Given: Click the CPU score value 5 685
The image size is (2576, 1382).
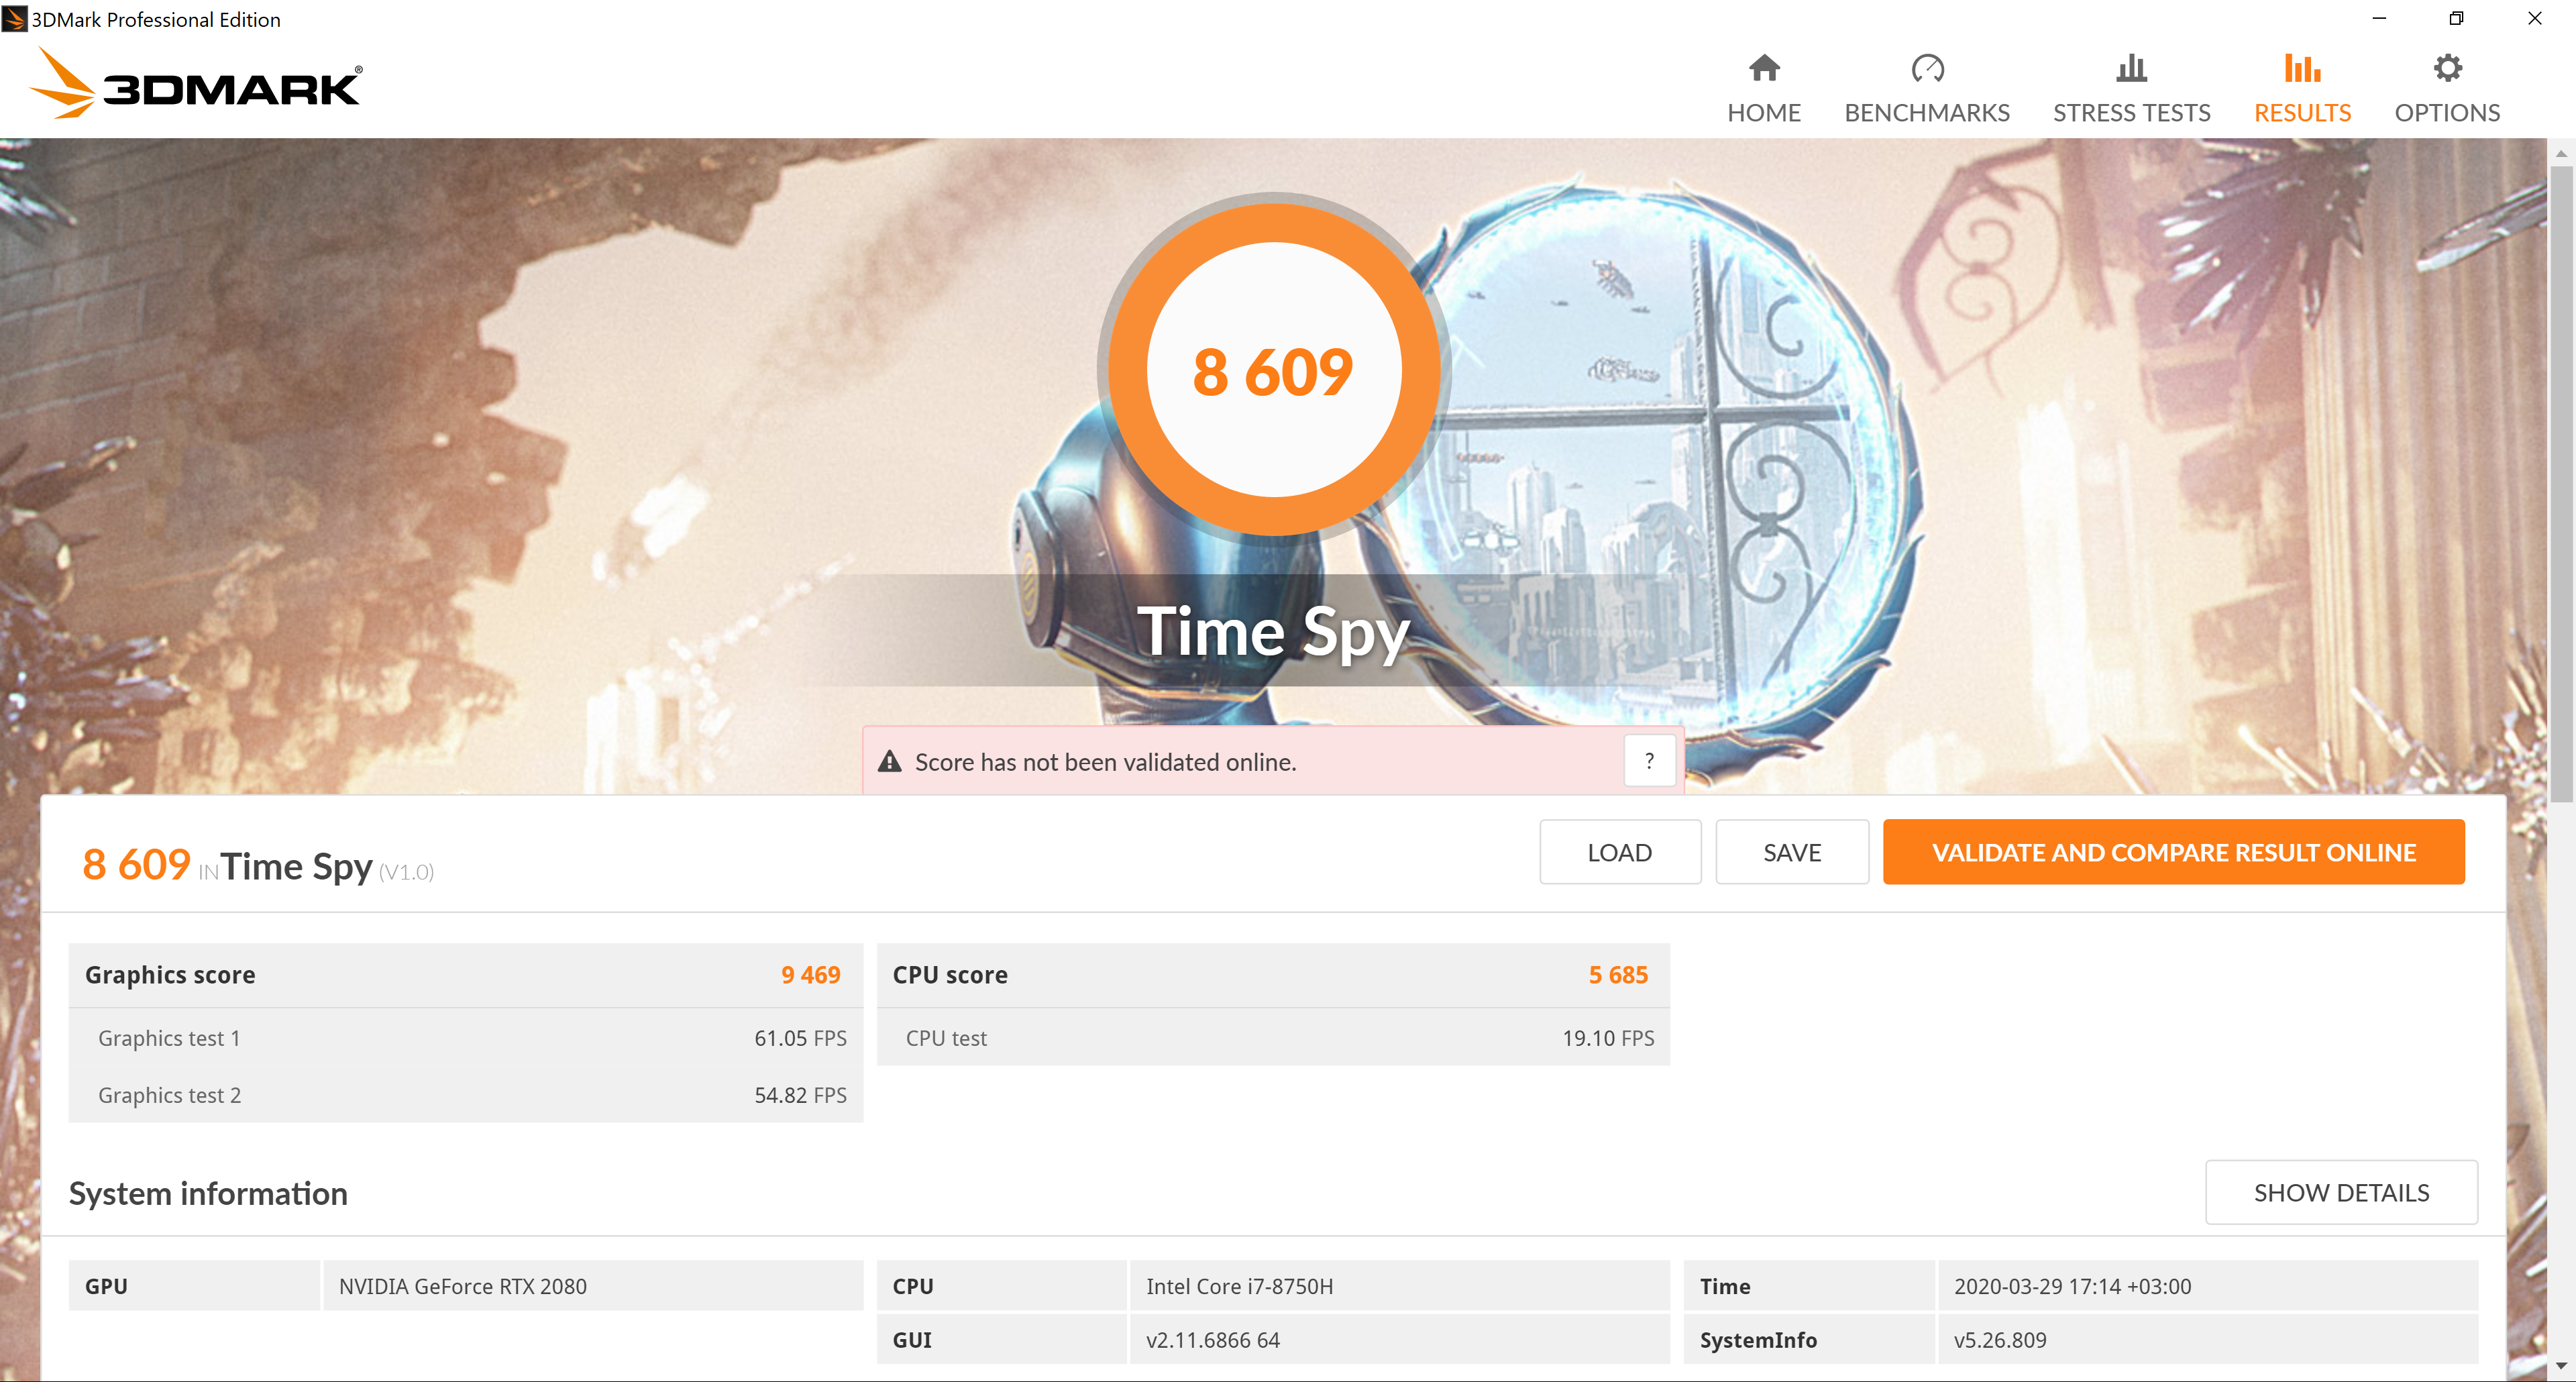Looking at the screenshot, I should [1618, 975].
